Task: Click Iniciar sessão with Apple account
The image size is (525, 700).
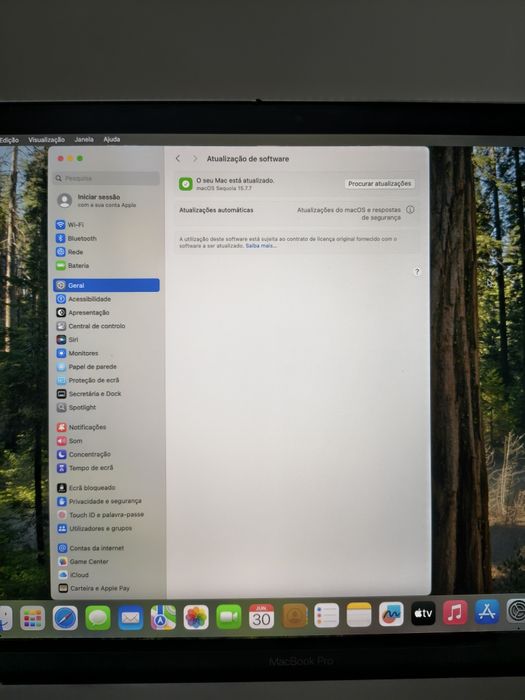Action: [x=106, y=200]
